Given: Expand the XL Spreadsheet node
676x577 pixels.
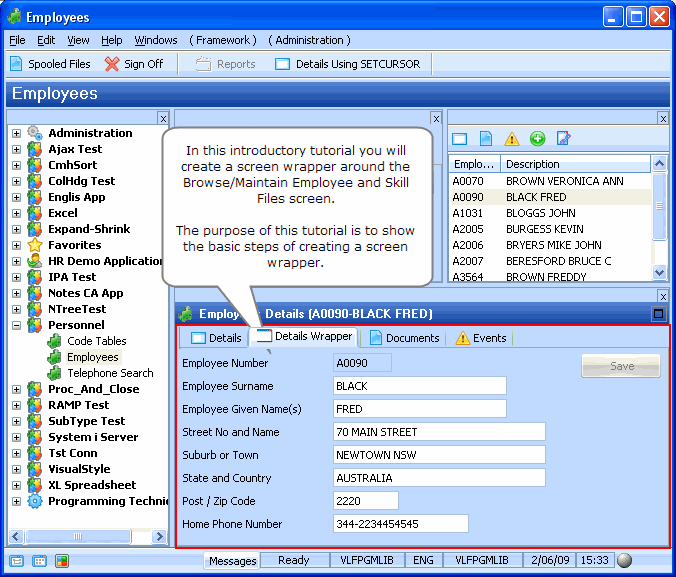Looking at the screenshot, I should (x=16, y=486).
